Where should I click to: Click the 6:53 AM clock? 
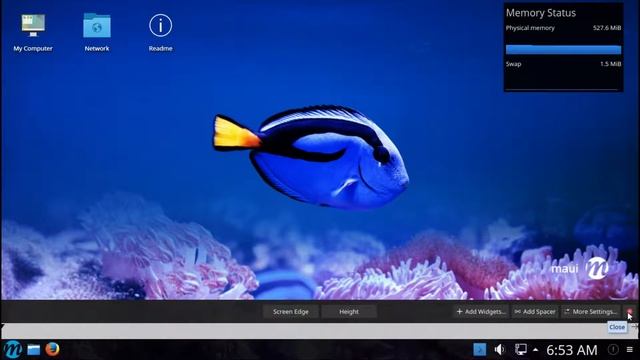point(571,350)
